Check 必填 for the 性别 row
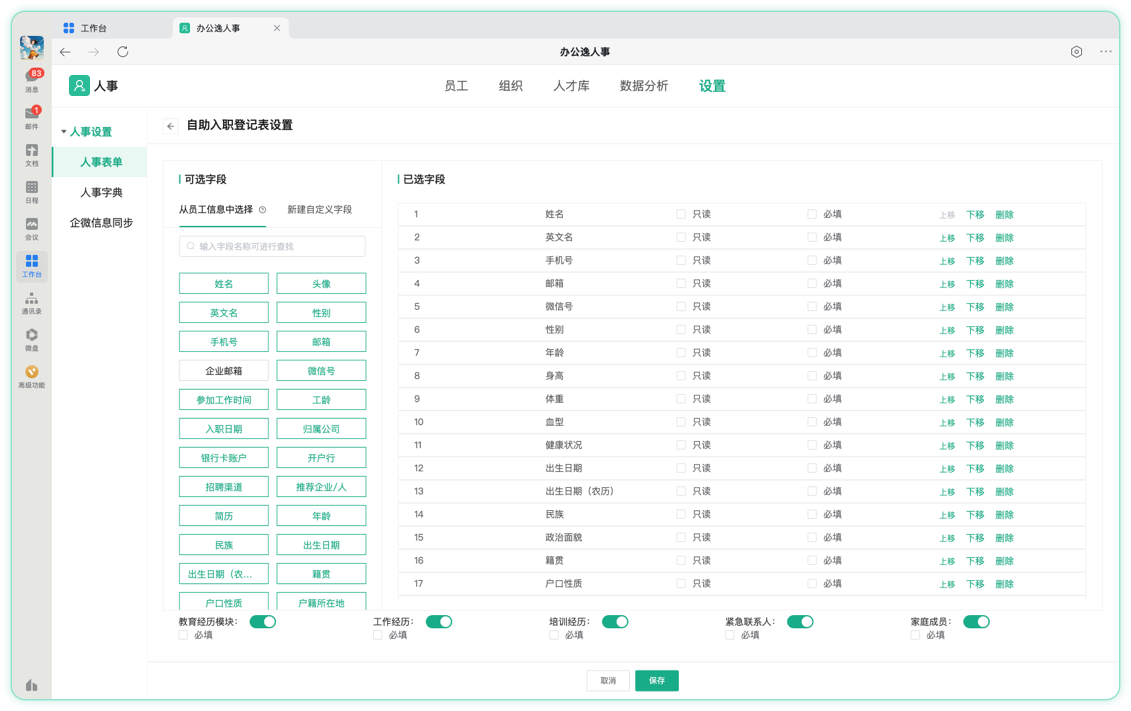 tap(811, 330)
